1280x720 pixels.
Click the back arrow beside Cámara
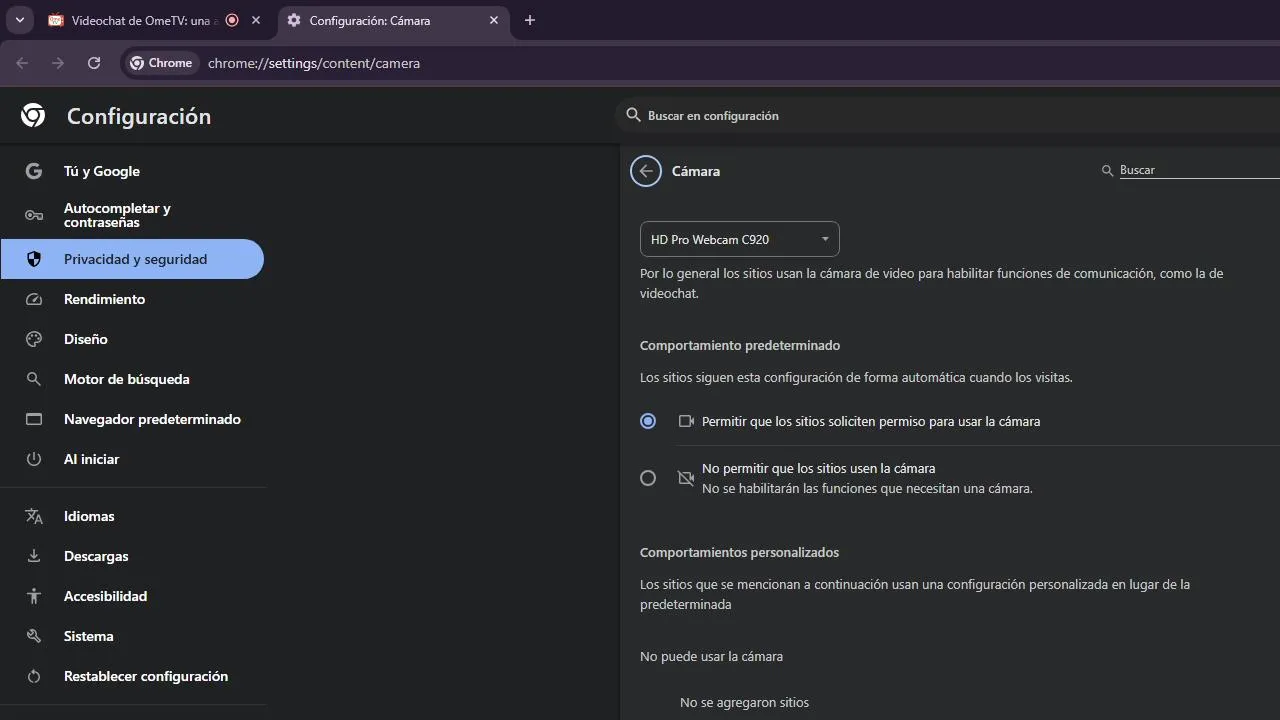646,171
